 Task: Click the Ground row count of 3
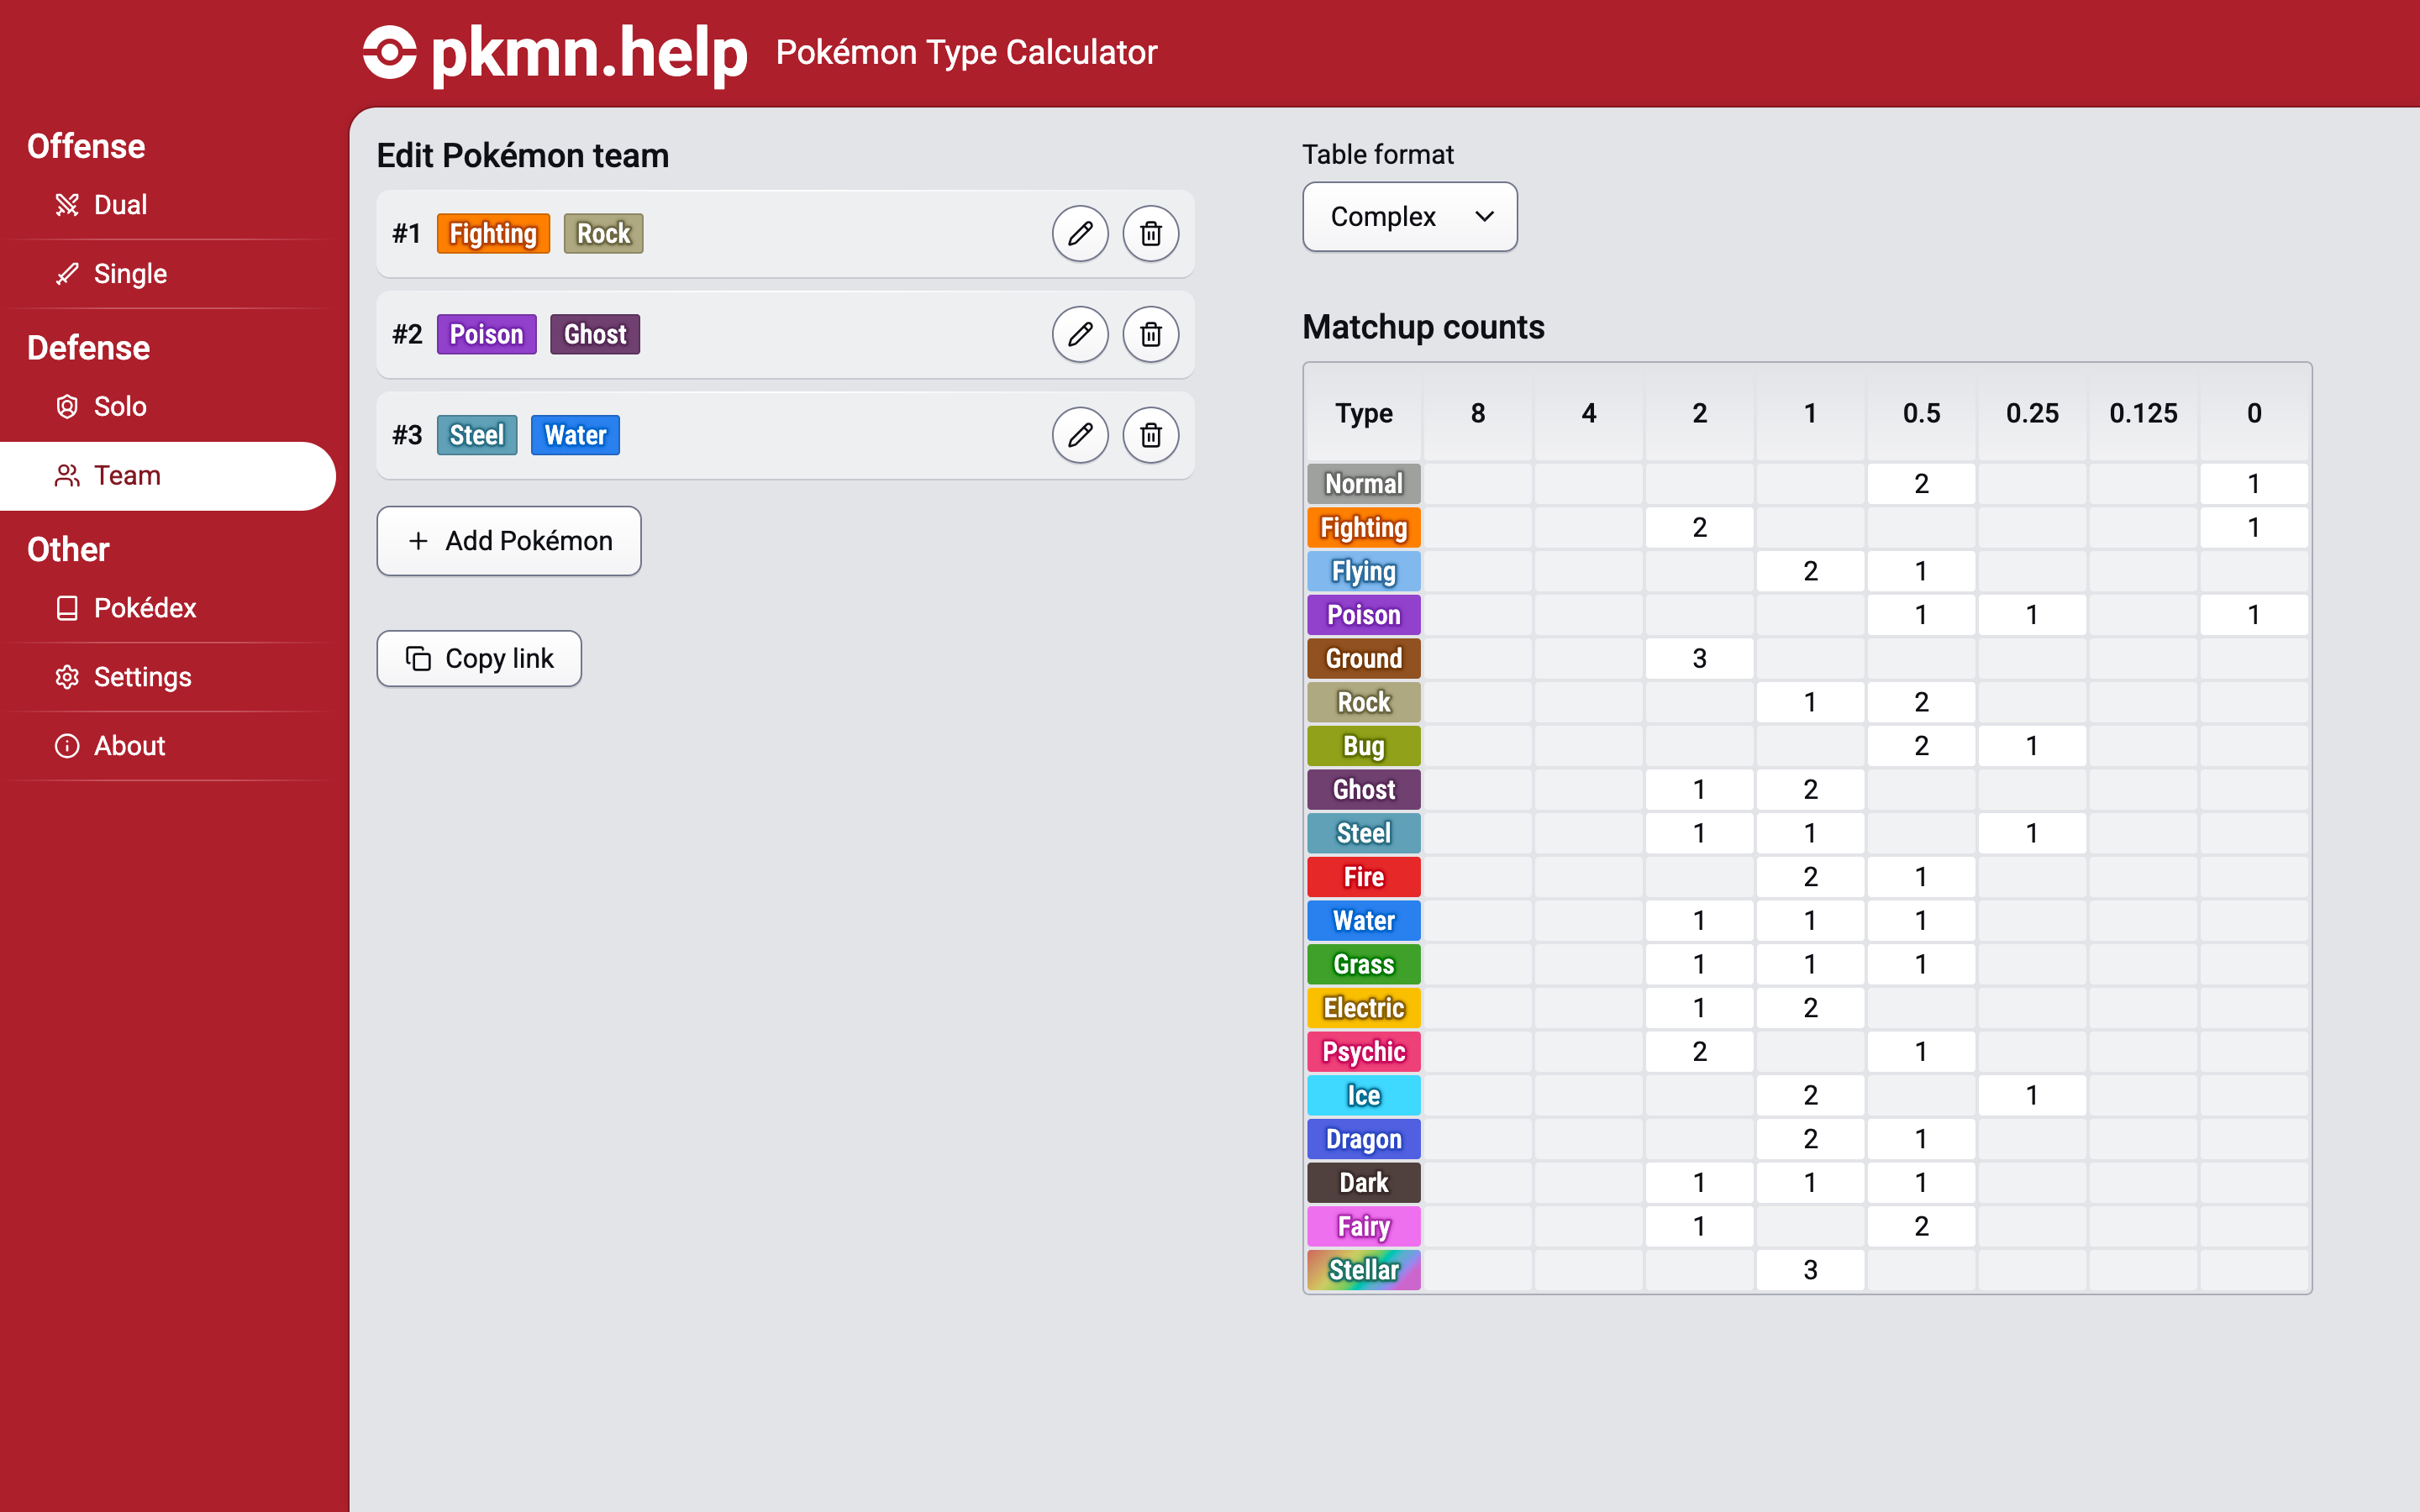pyautogui.click(x=1698, y=659)
